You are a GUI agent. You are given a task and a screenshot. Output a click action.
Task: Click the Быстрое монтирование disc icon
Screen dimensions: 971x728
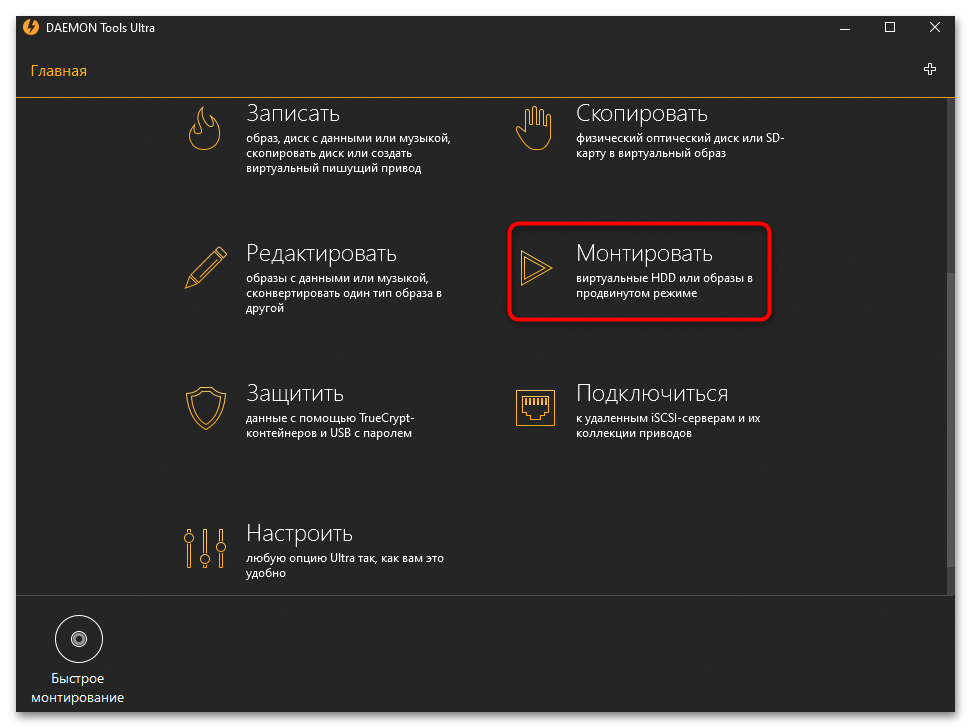coord(79,639)
